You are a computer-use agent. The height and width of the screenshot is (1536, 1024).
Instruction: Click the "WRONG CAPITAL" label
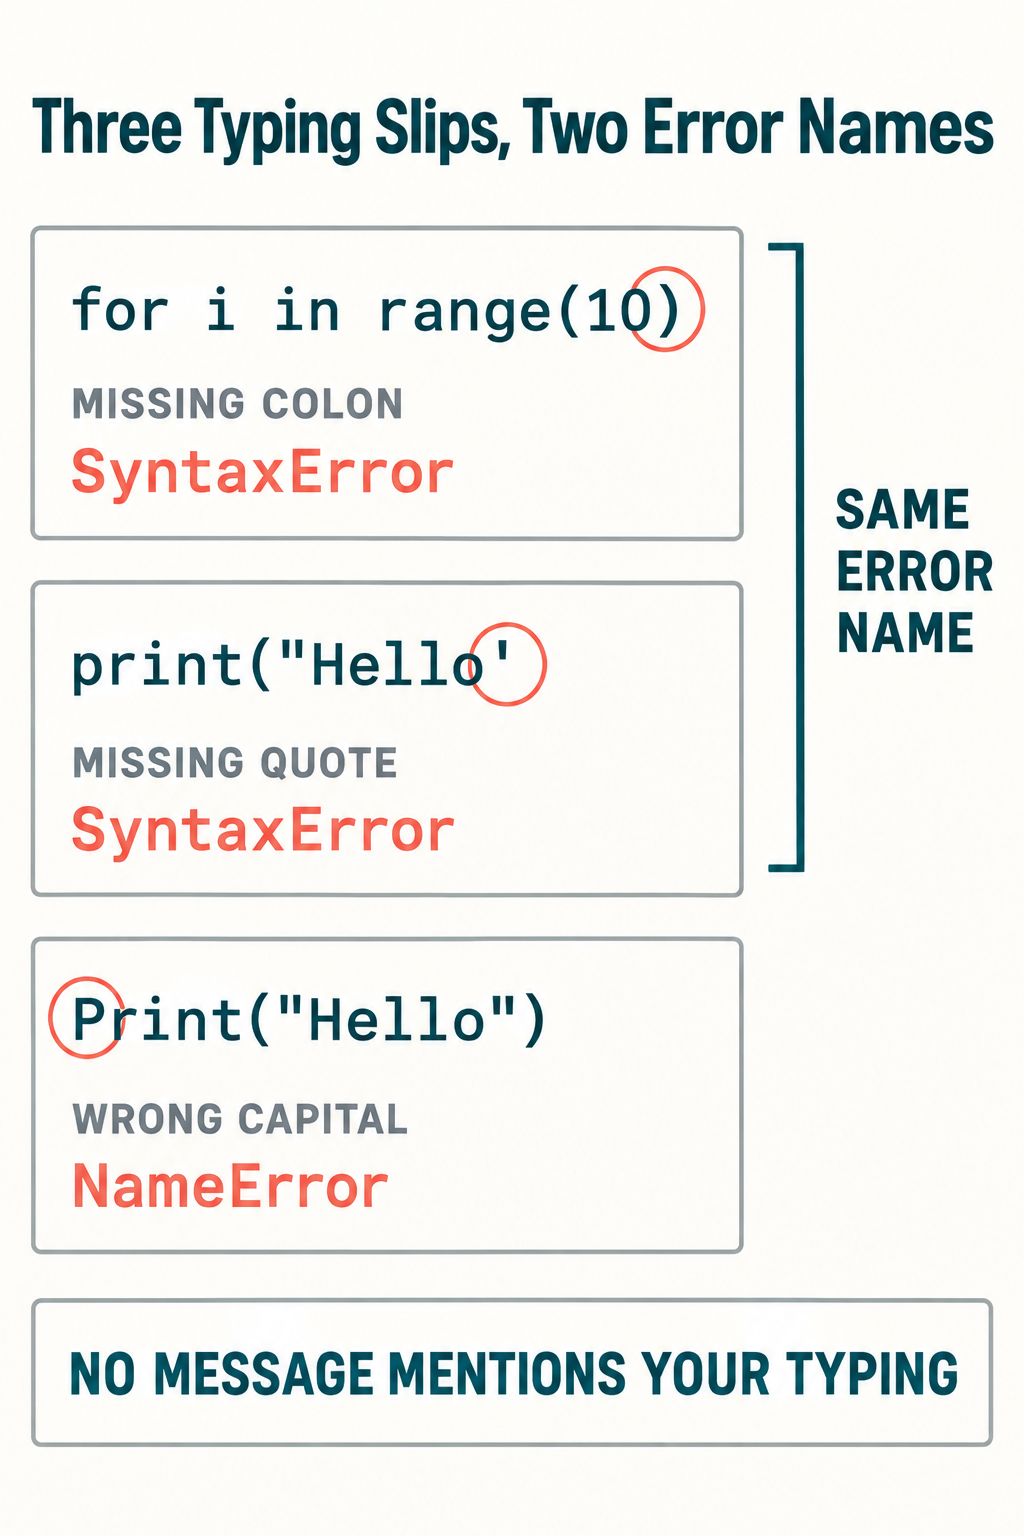click(240, 1119)
